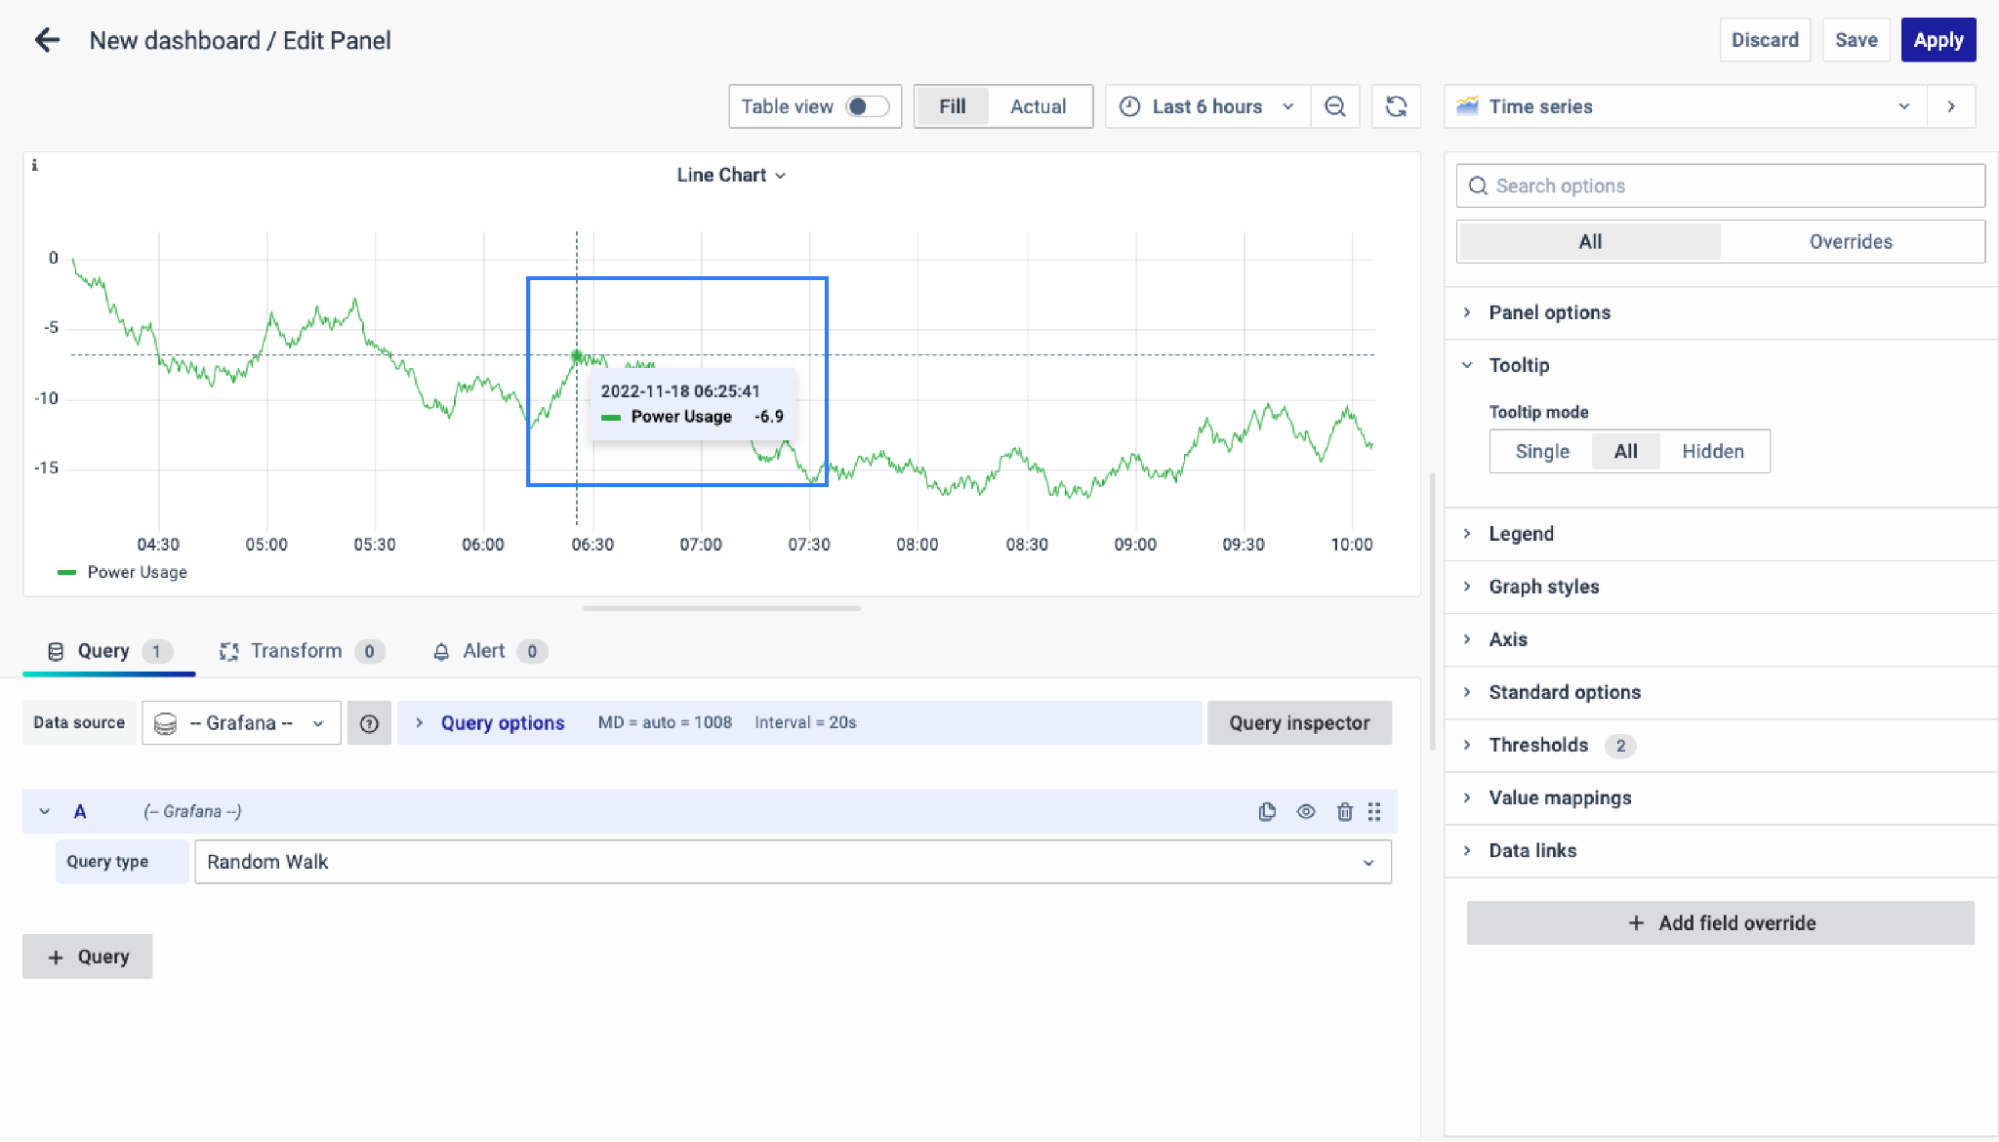This screenshot has width=1999, height=1142.
Task: Select the Hidden tooltip mode
Action: pos(1712,451)
